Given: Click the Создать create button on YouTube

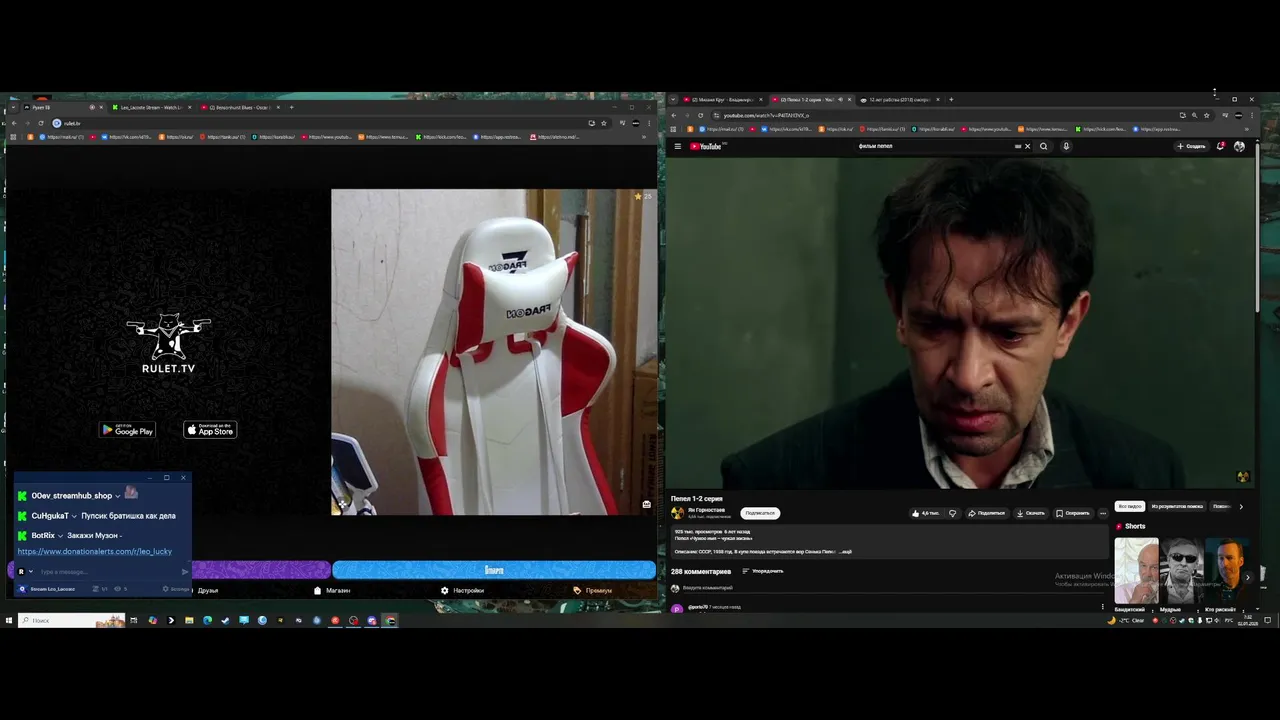Looking at the screenshot, I should click(x=1191, y=146).
